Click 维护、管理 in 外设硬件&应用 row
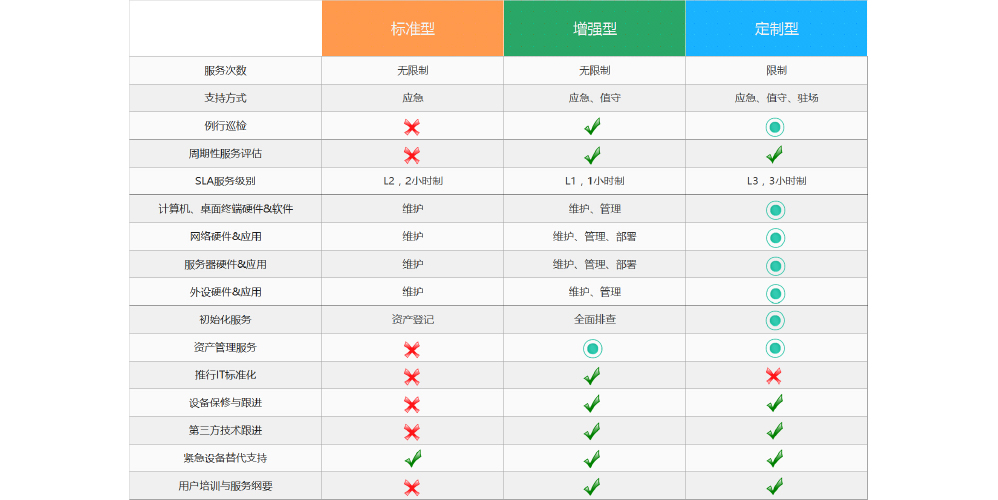The width and height of the screenshot is (998, 500). [x=594, y=292]
